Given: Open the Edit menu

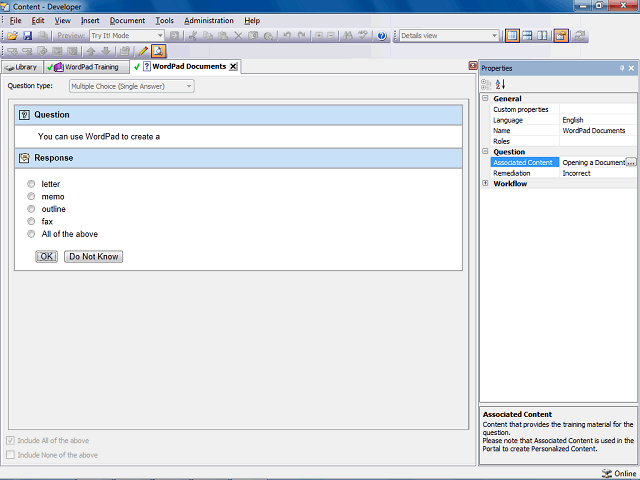Looking at the screenshot, I should click(x=38, y=20).
